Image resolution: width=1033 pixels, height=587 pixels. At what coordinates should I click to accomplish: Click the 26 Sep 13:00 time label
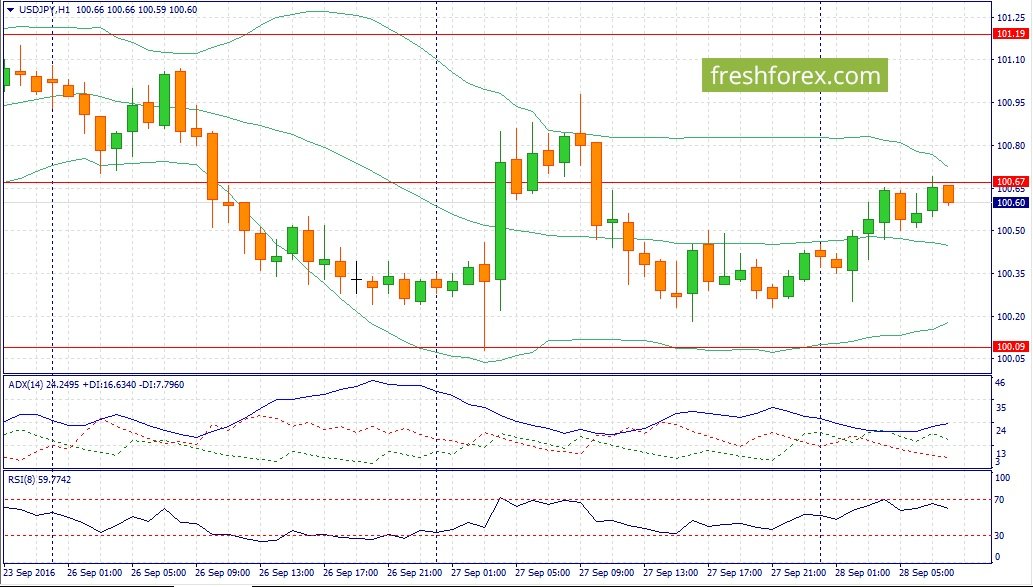coord(287,573)
